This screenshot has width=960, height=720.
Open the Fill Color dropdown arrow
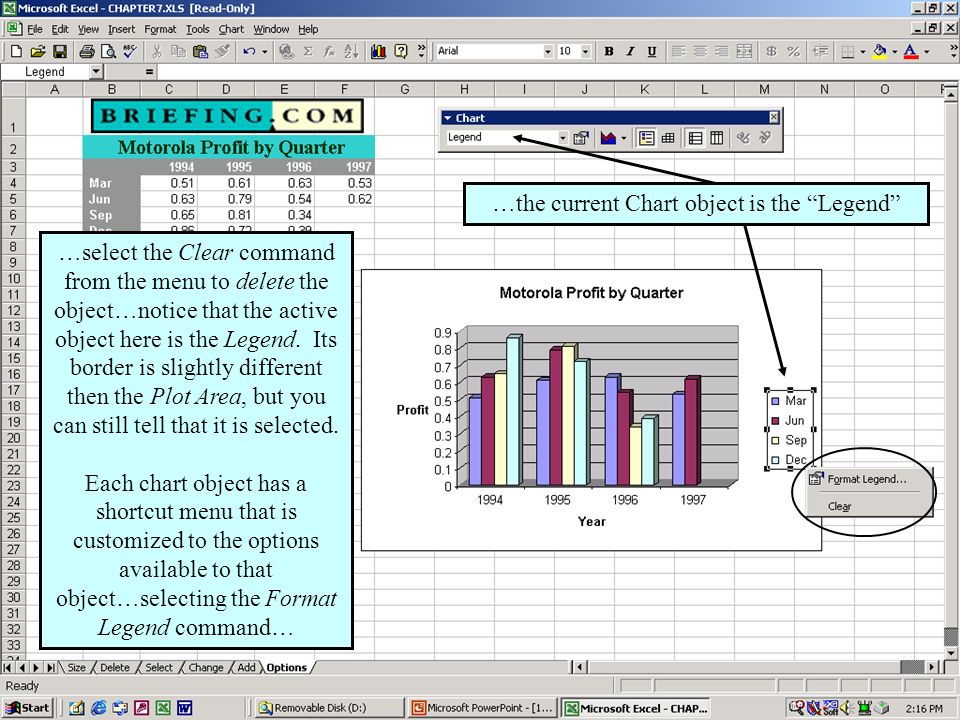pyautogui.click(x=894, y=51)
